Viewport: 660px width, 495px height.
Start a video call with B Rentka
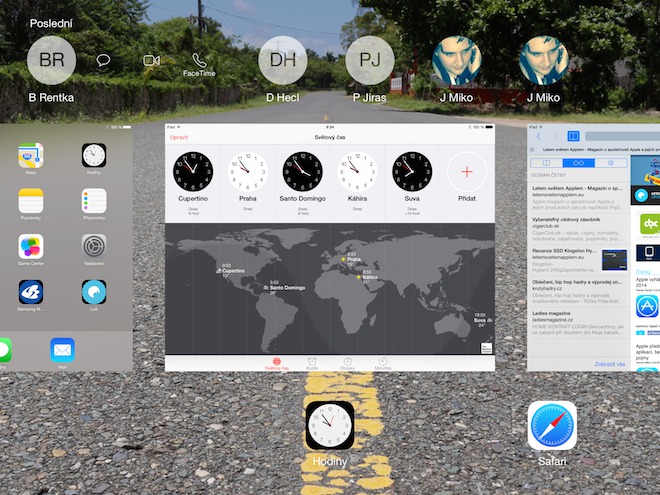pyautogui.click(x=152, y=61)
